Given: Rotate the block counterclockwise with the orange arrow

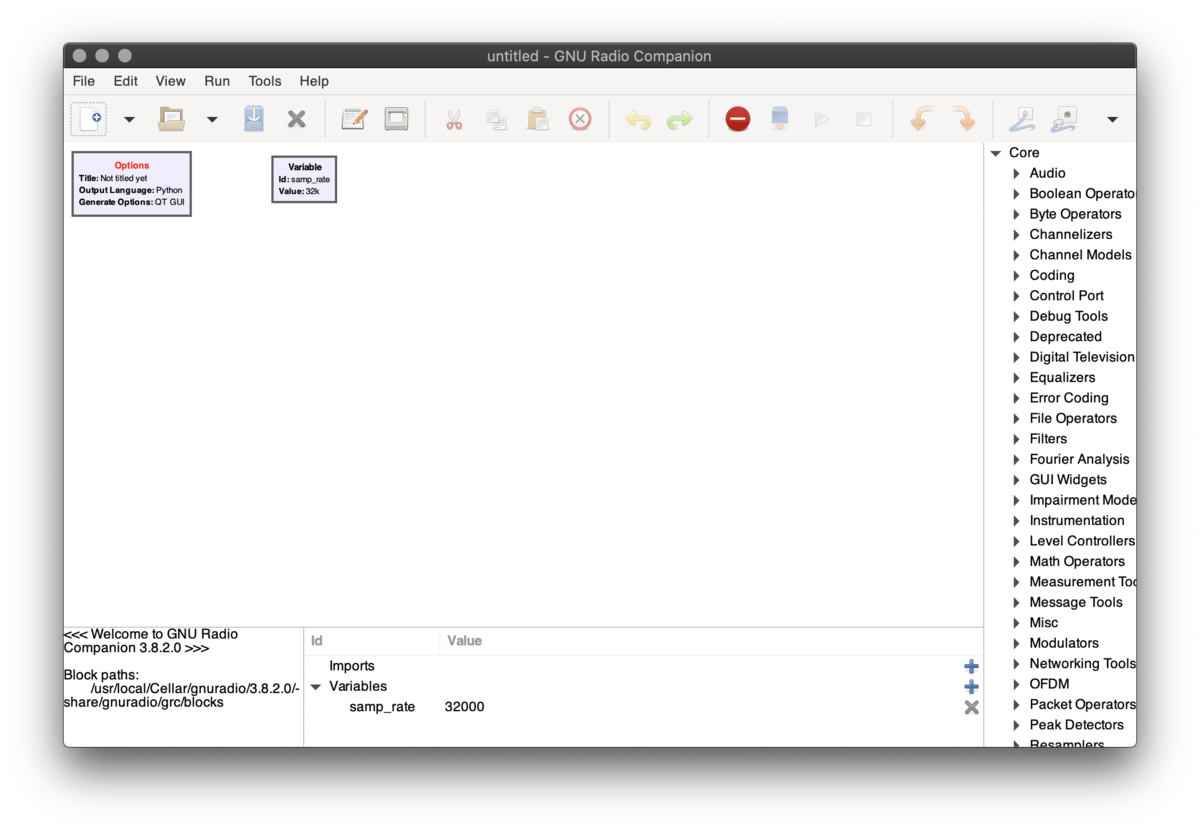Looking at the screenshot, I should 921,119.
